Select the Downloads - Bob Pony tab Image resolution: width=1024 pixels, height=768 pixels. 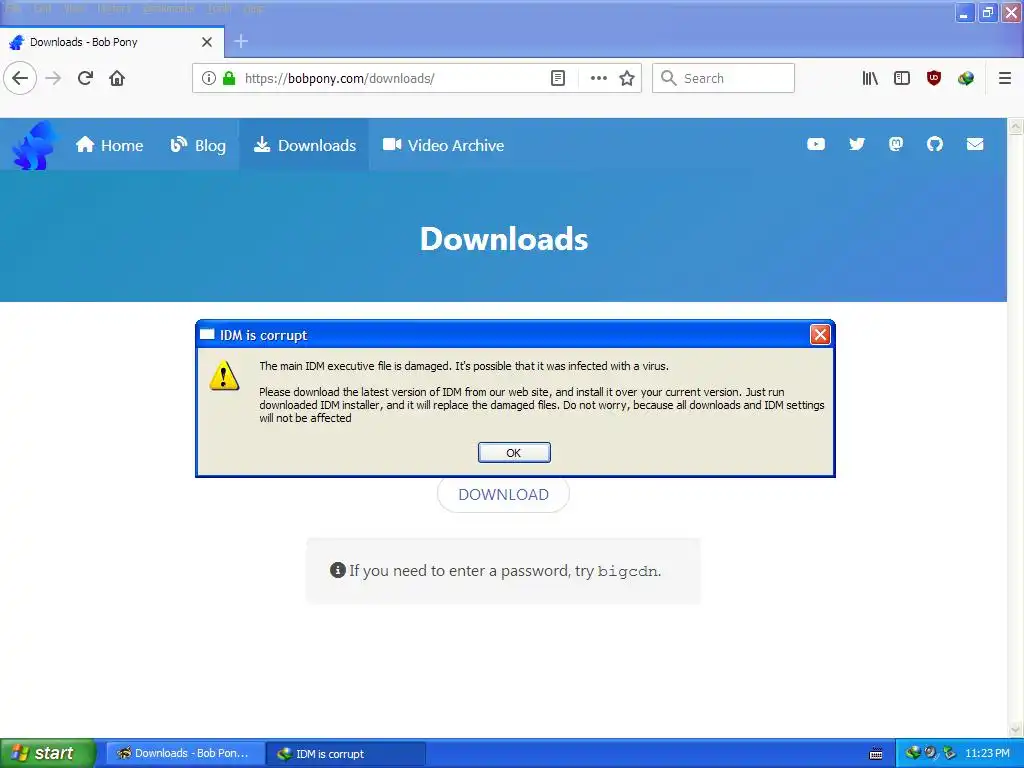coord(112,42)
